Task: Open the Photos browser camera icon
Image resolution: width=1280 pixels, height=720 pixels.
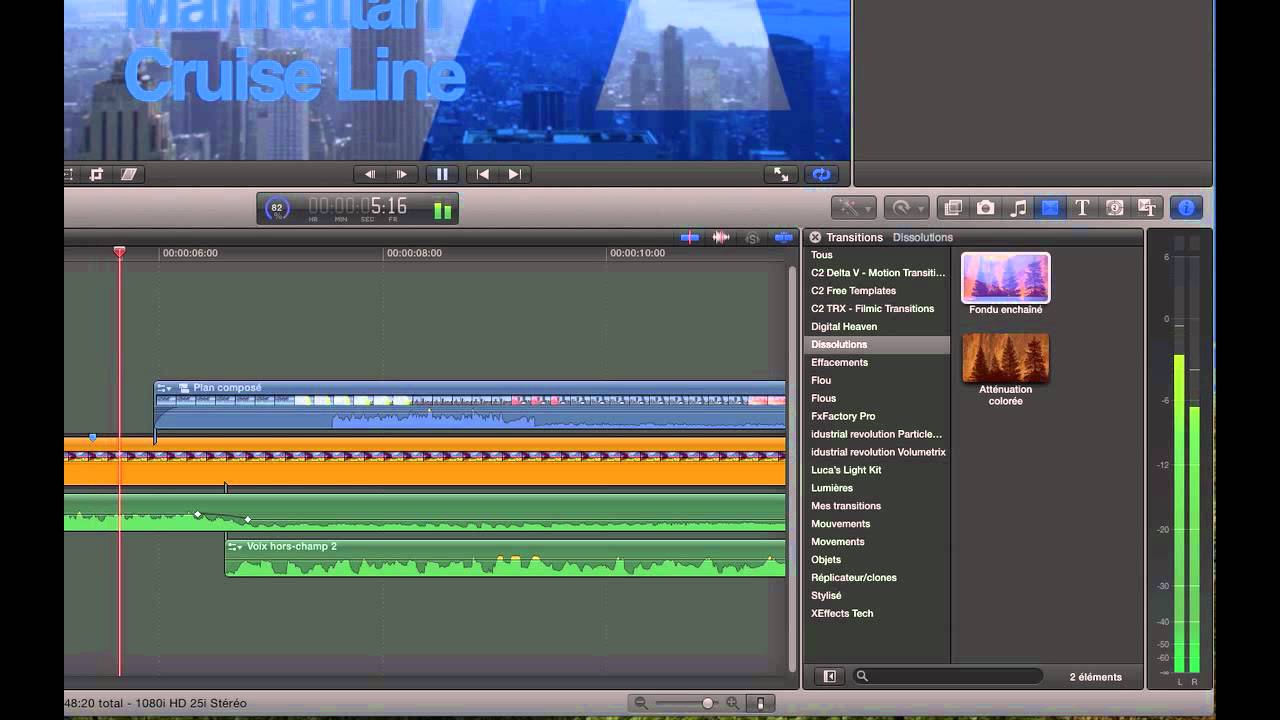Action: (985, 208)
